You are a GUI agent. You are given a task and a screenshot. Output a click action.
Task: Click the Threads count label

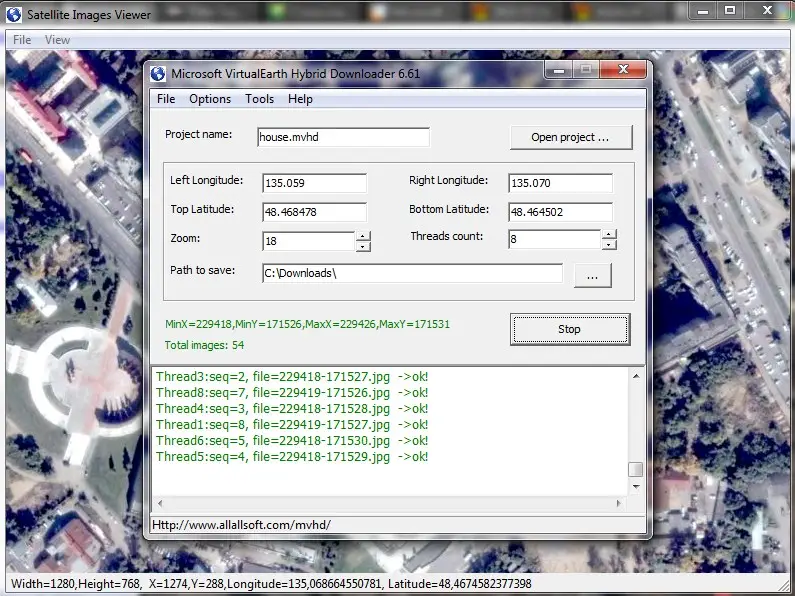[x=447, y=236]
